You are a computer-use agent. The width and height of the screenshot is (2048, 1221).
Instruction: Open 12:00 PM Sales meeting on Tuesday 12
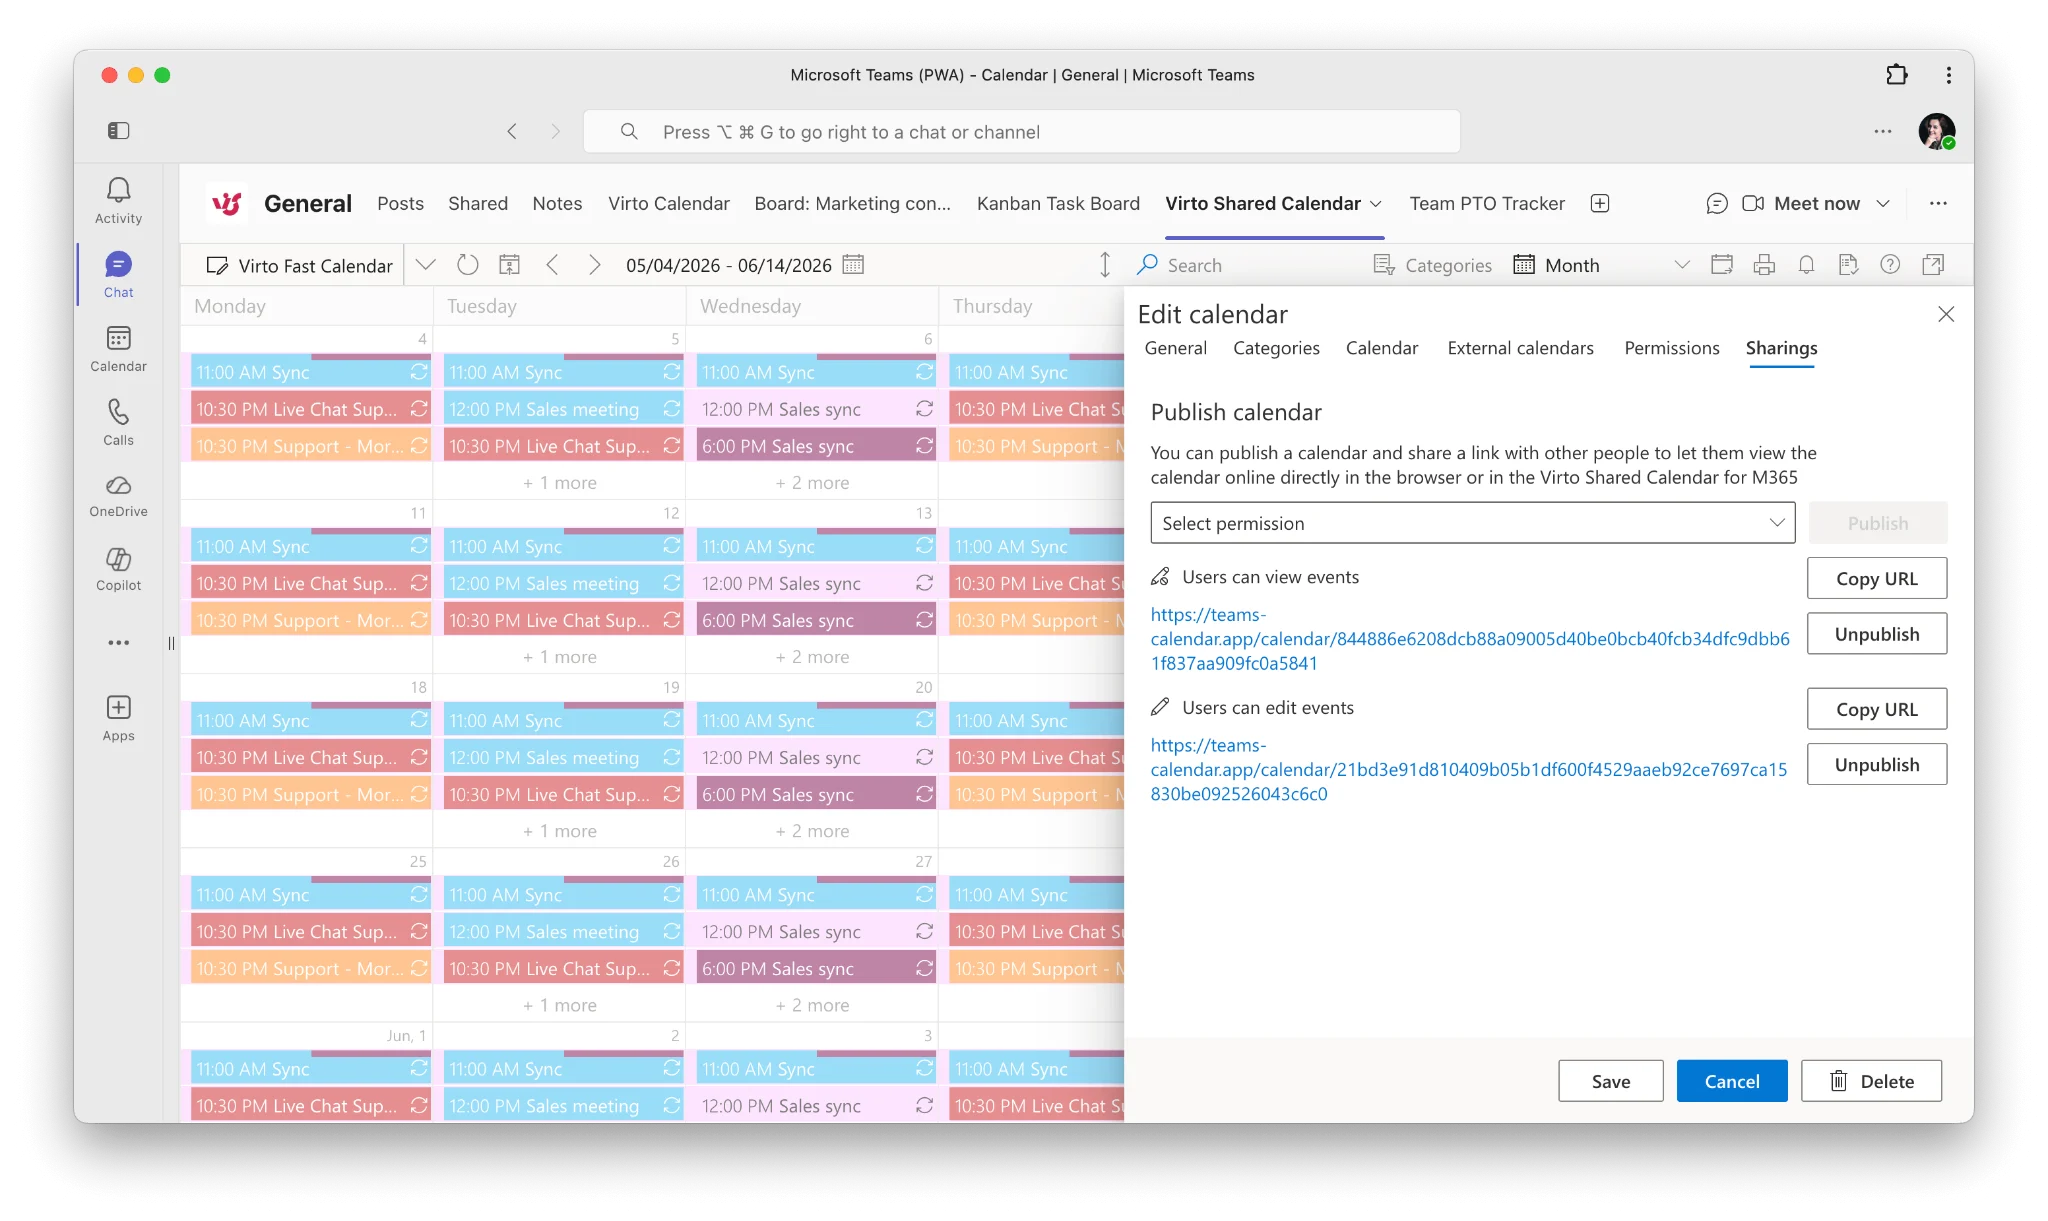pos(563,583)
